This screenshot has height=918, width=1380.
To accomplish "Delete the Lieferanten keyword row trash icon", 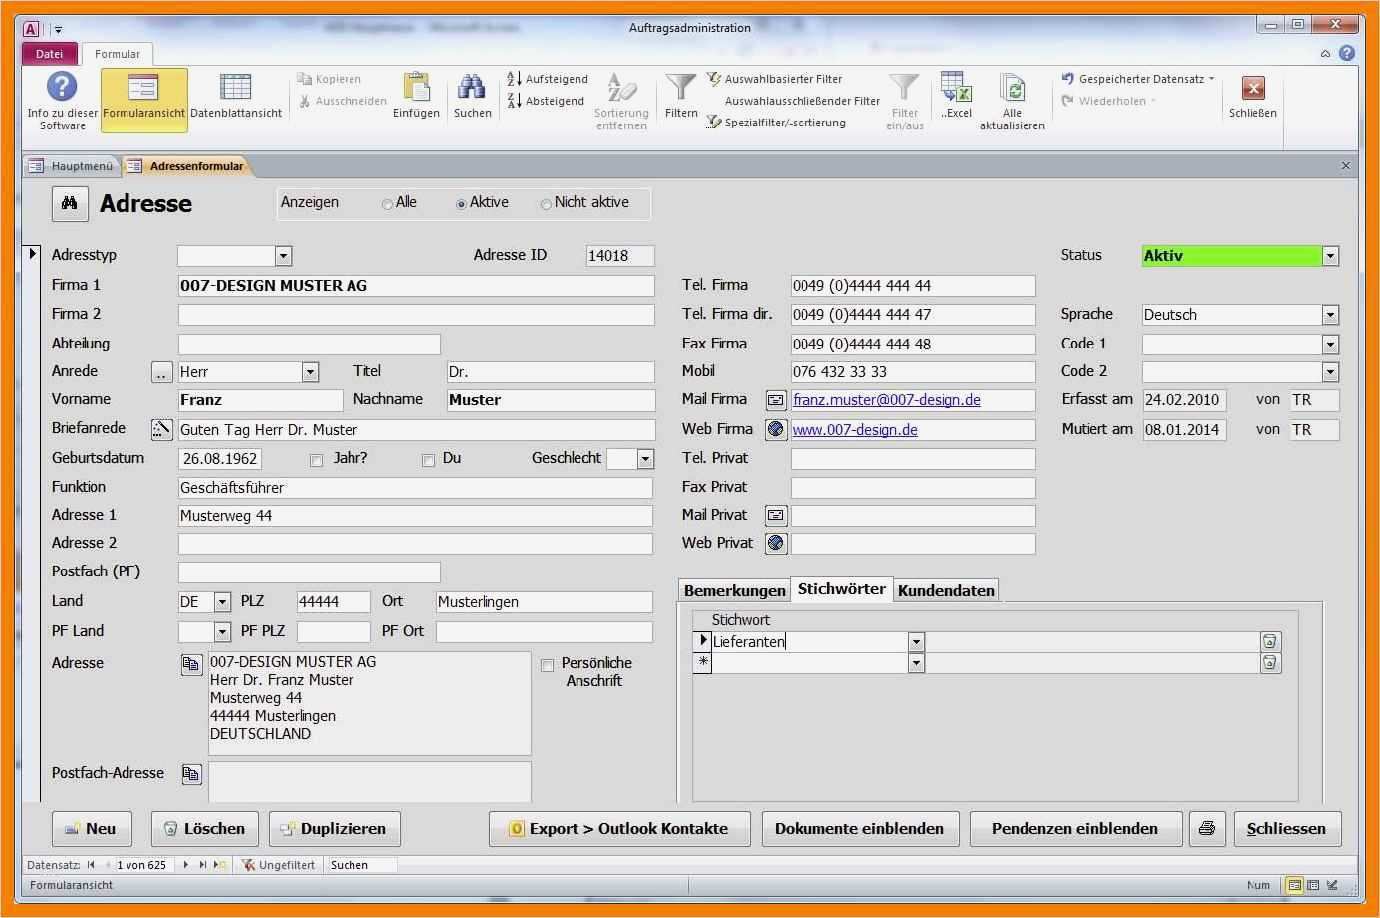I will 1269,642.
